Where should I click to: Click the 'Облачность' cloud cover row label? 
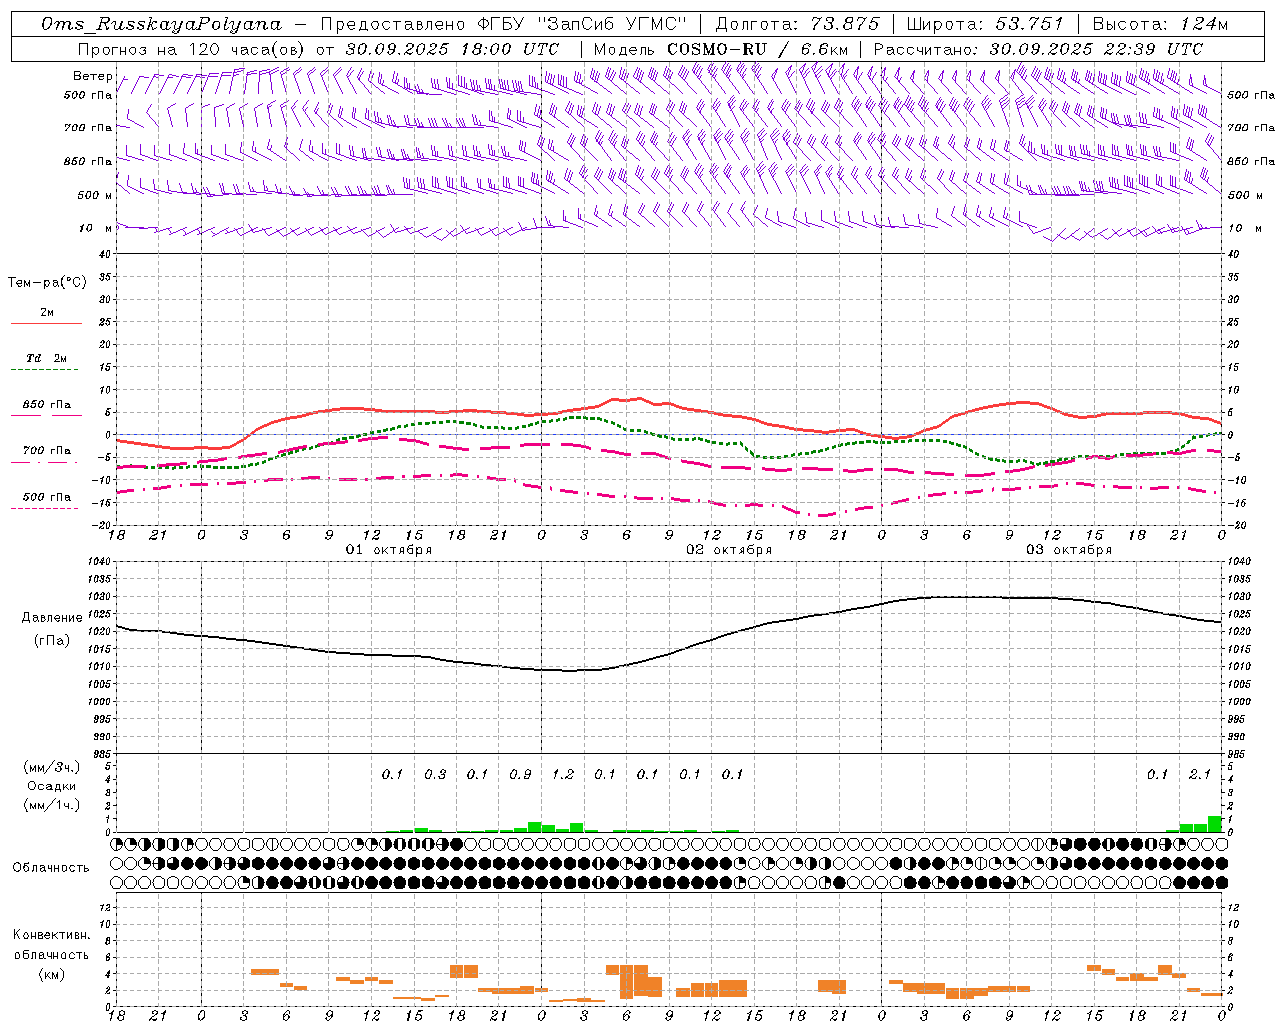pyautogui.click(x=51, y=868)
